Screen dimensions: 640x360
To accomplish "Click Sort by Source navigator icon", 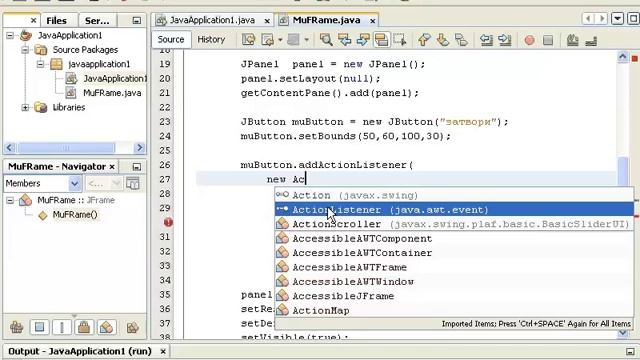I will [x=133, y=327].
